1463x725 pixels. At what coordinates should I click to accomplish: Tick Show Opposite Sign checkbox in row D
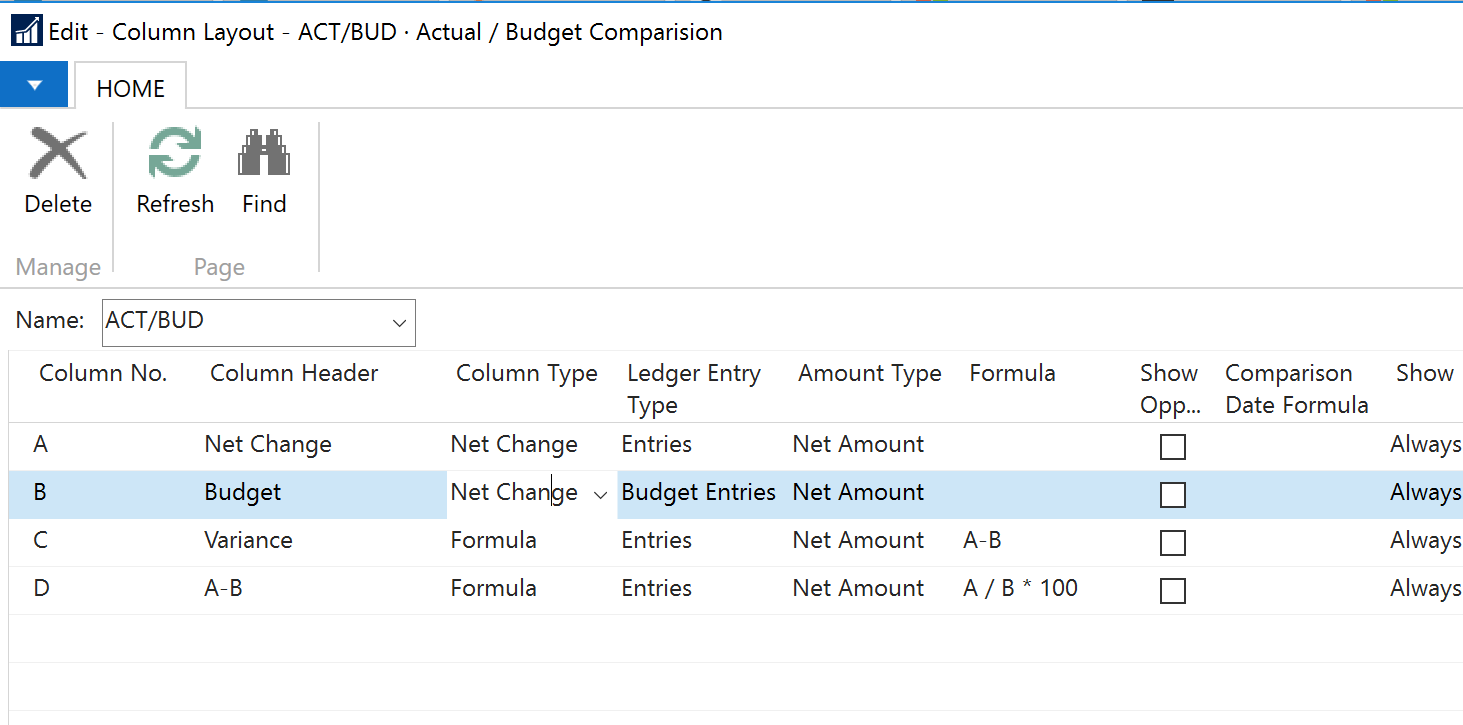tap(1173, 590)
